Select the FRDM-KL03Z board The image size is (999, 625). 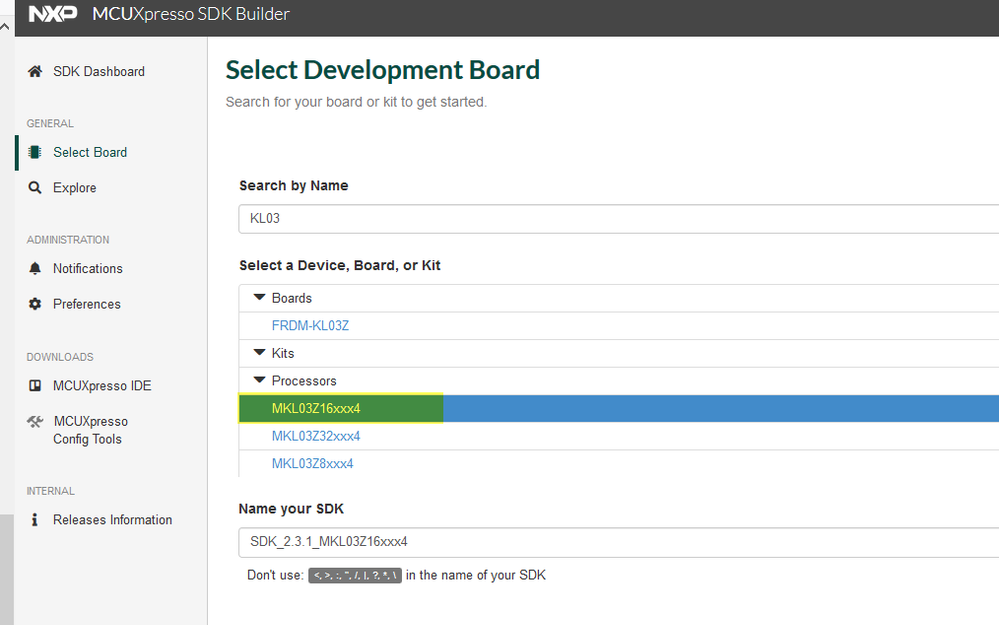(x=310, y=326)
